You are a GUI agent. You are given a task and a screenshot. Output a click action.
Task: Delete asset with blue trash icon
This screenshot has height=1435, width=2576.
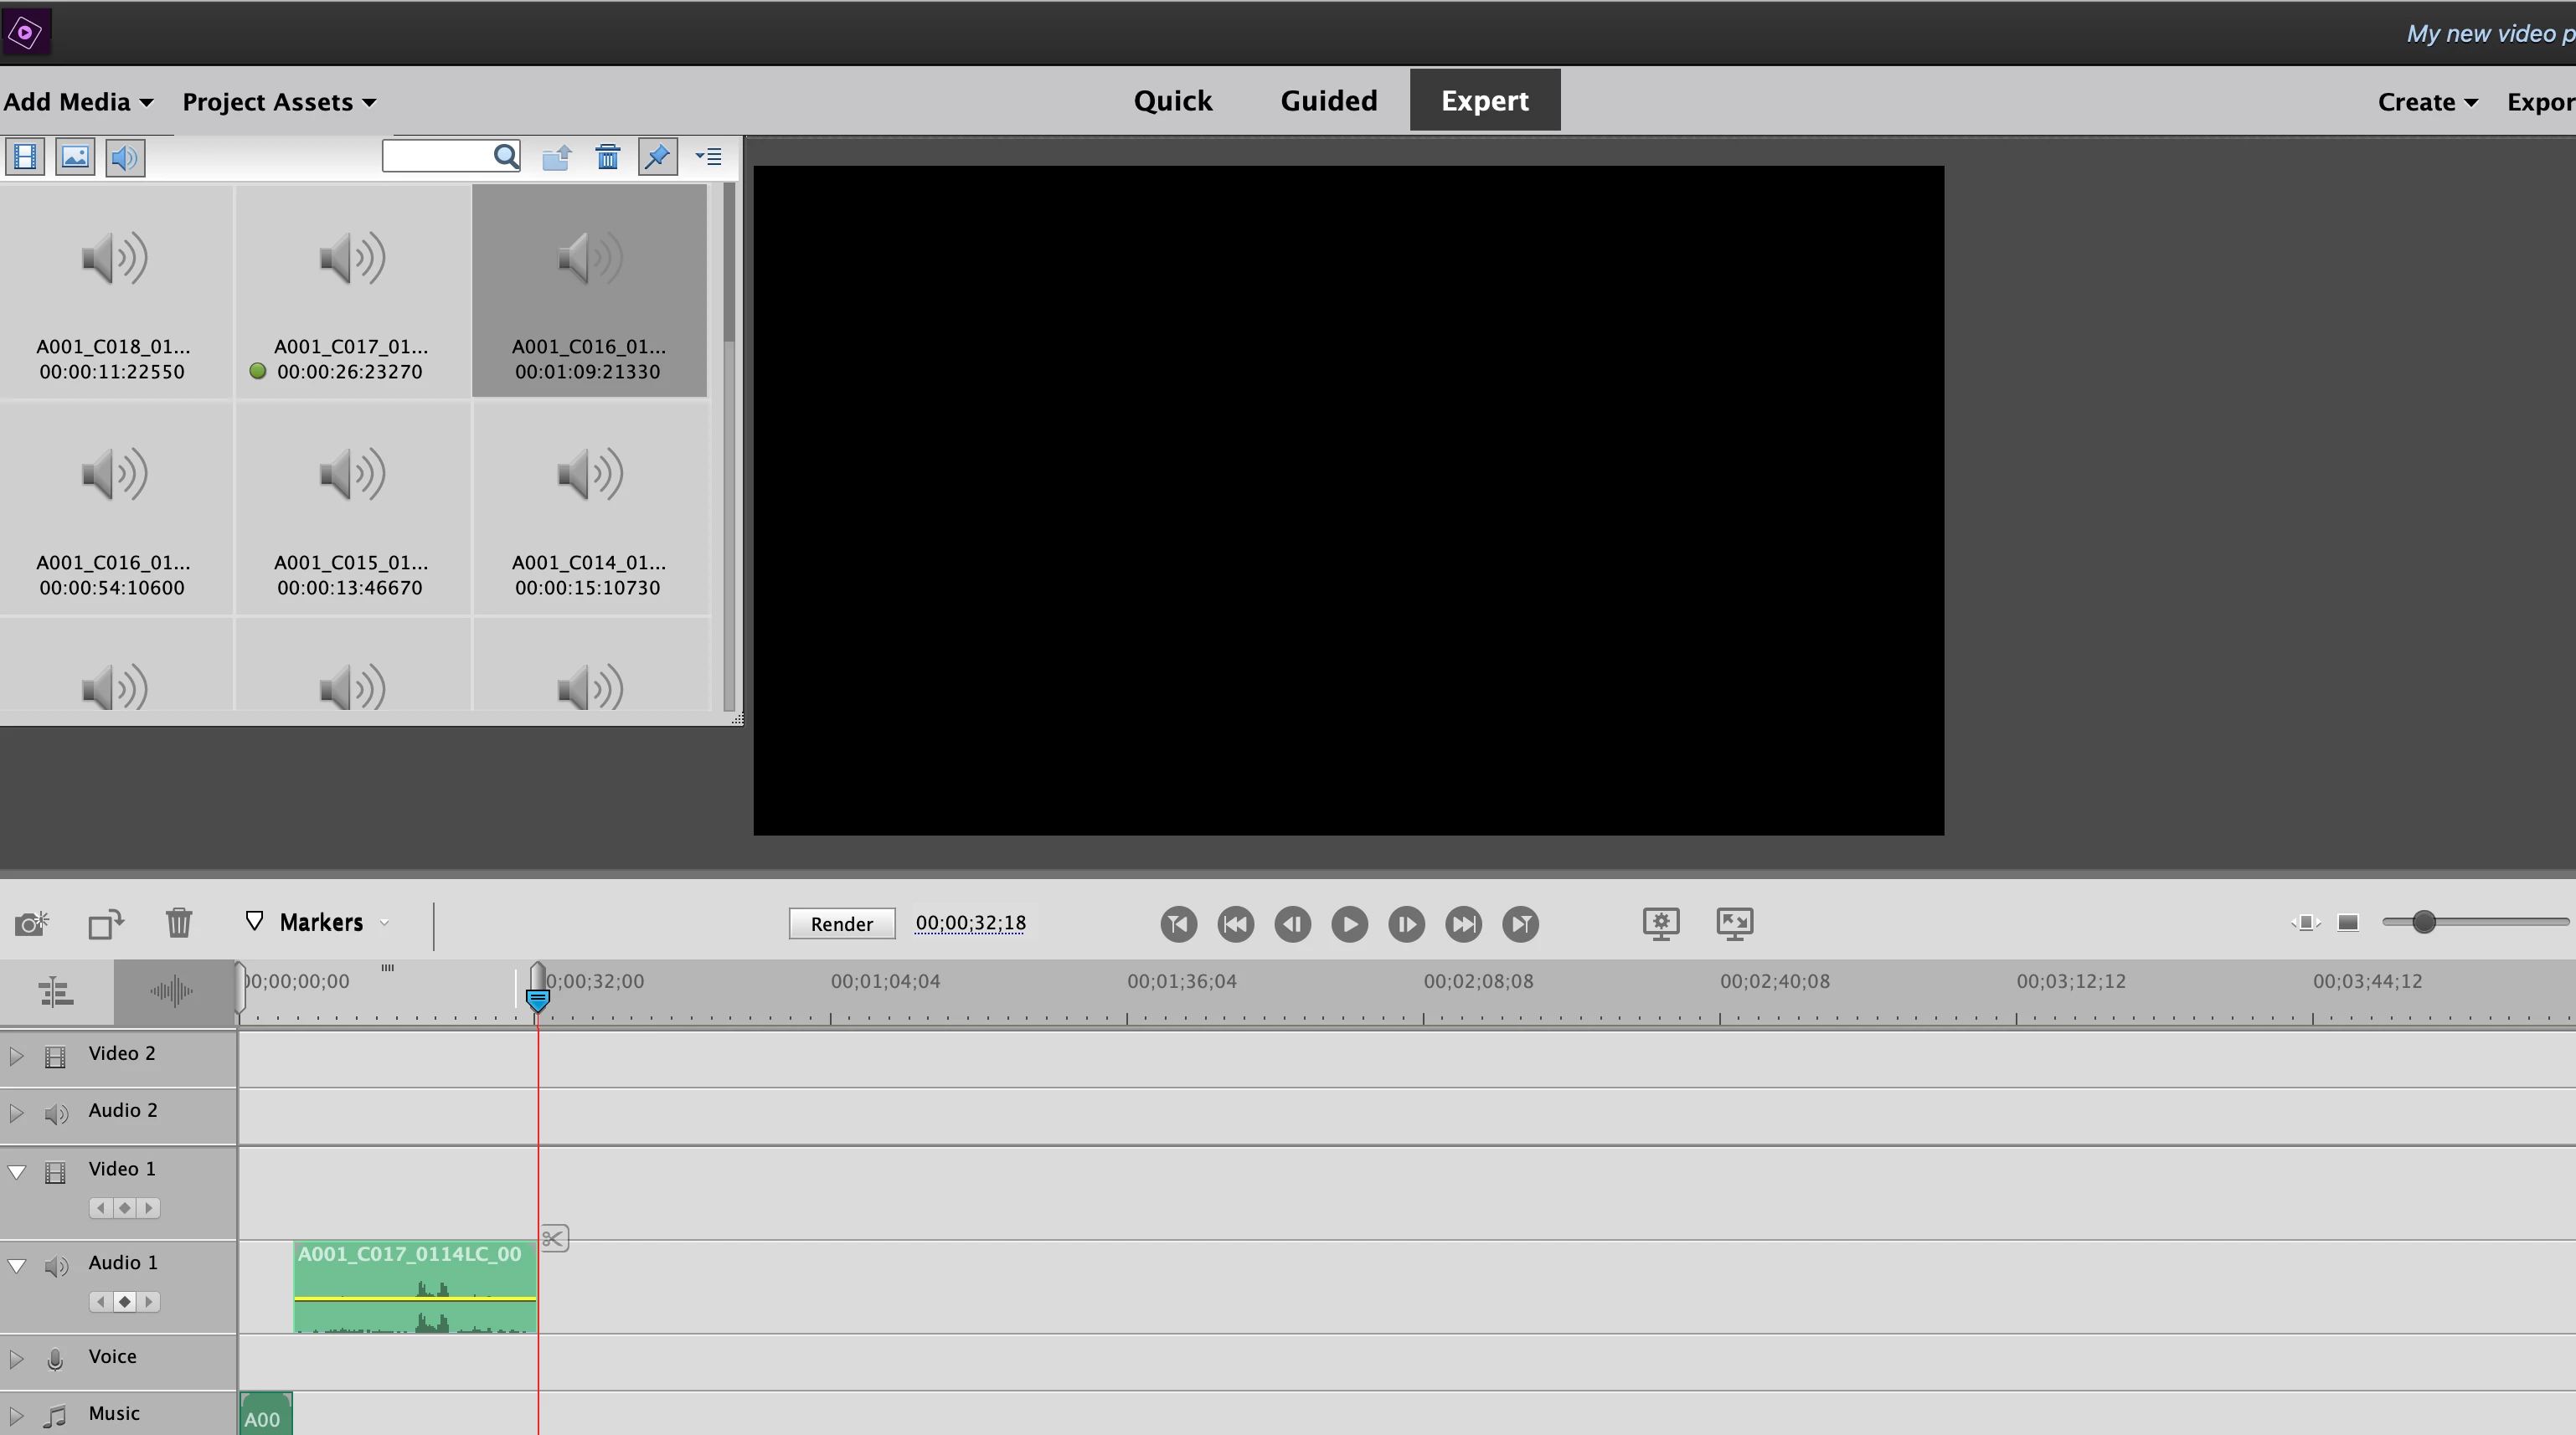[x=607, y=157]
